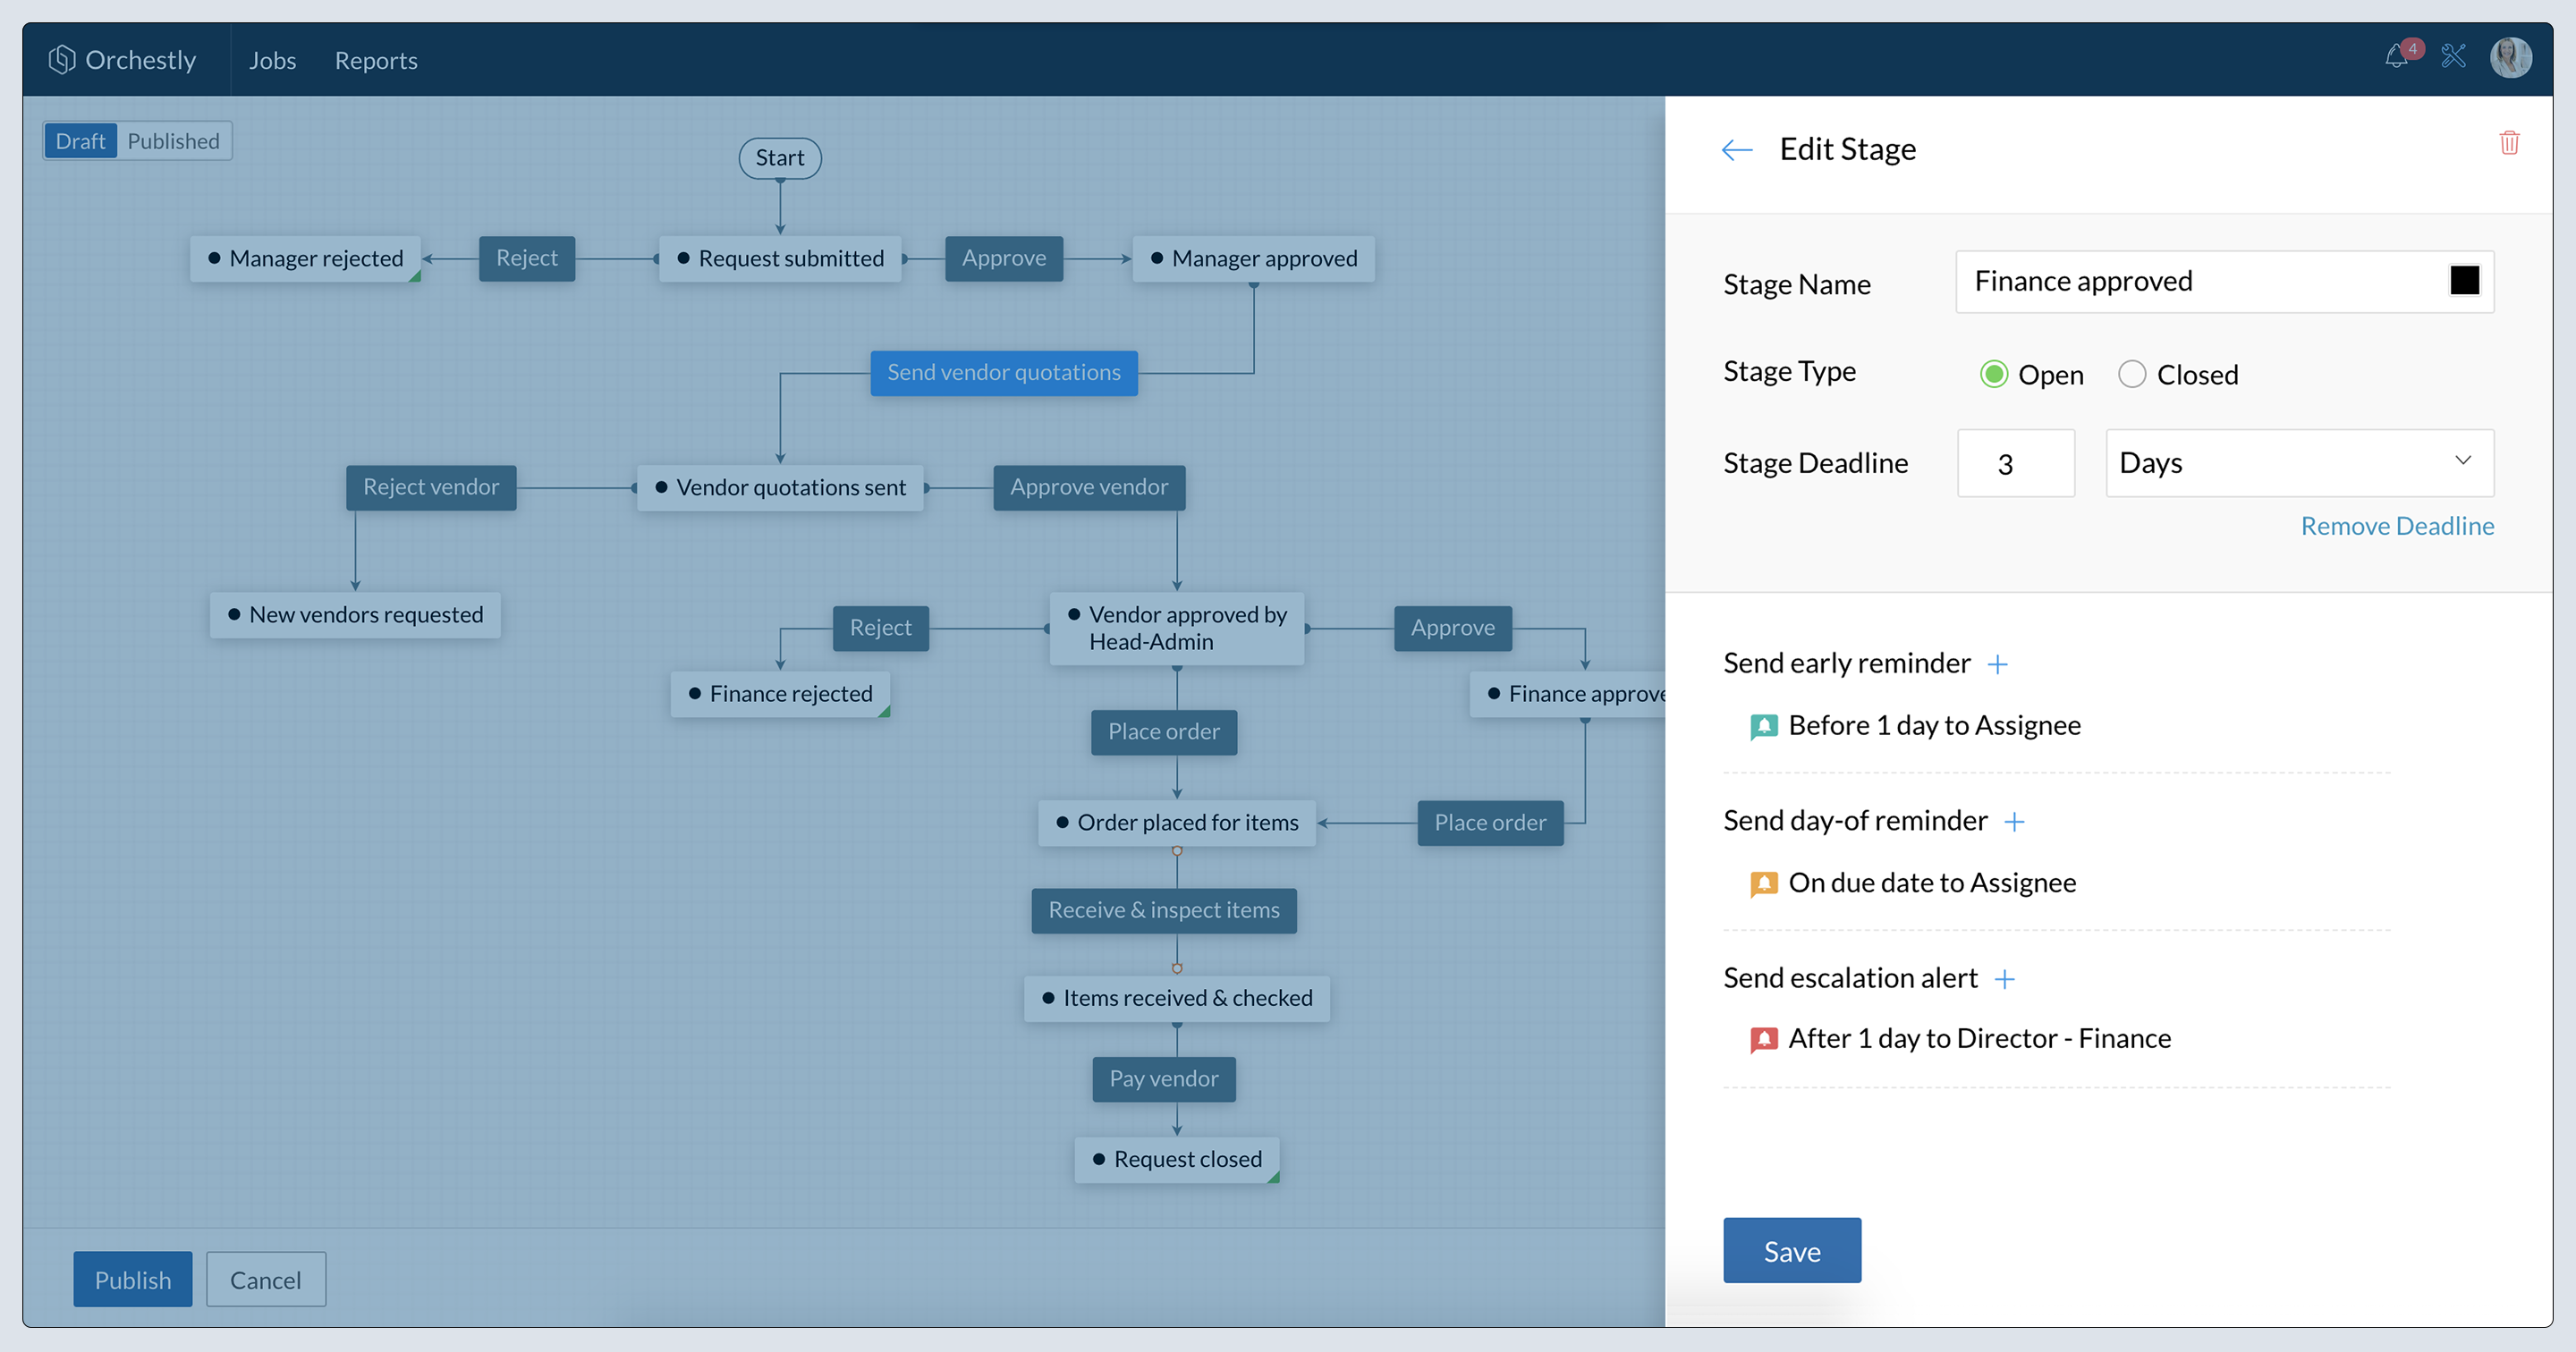
Task: Click the Save button in Edit Stage
Action: (x=1791, y=1248)
